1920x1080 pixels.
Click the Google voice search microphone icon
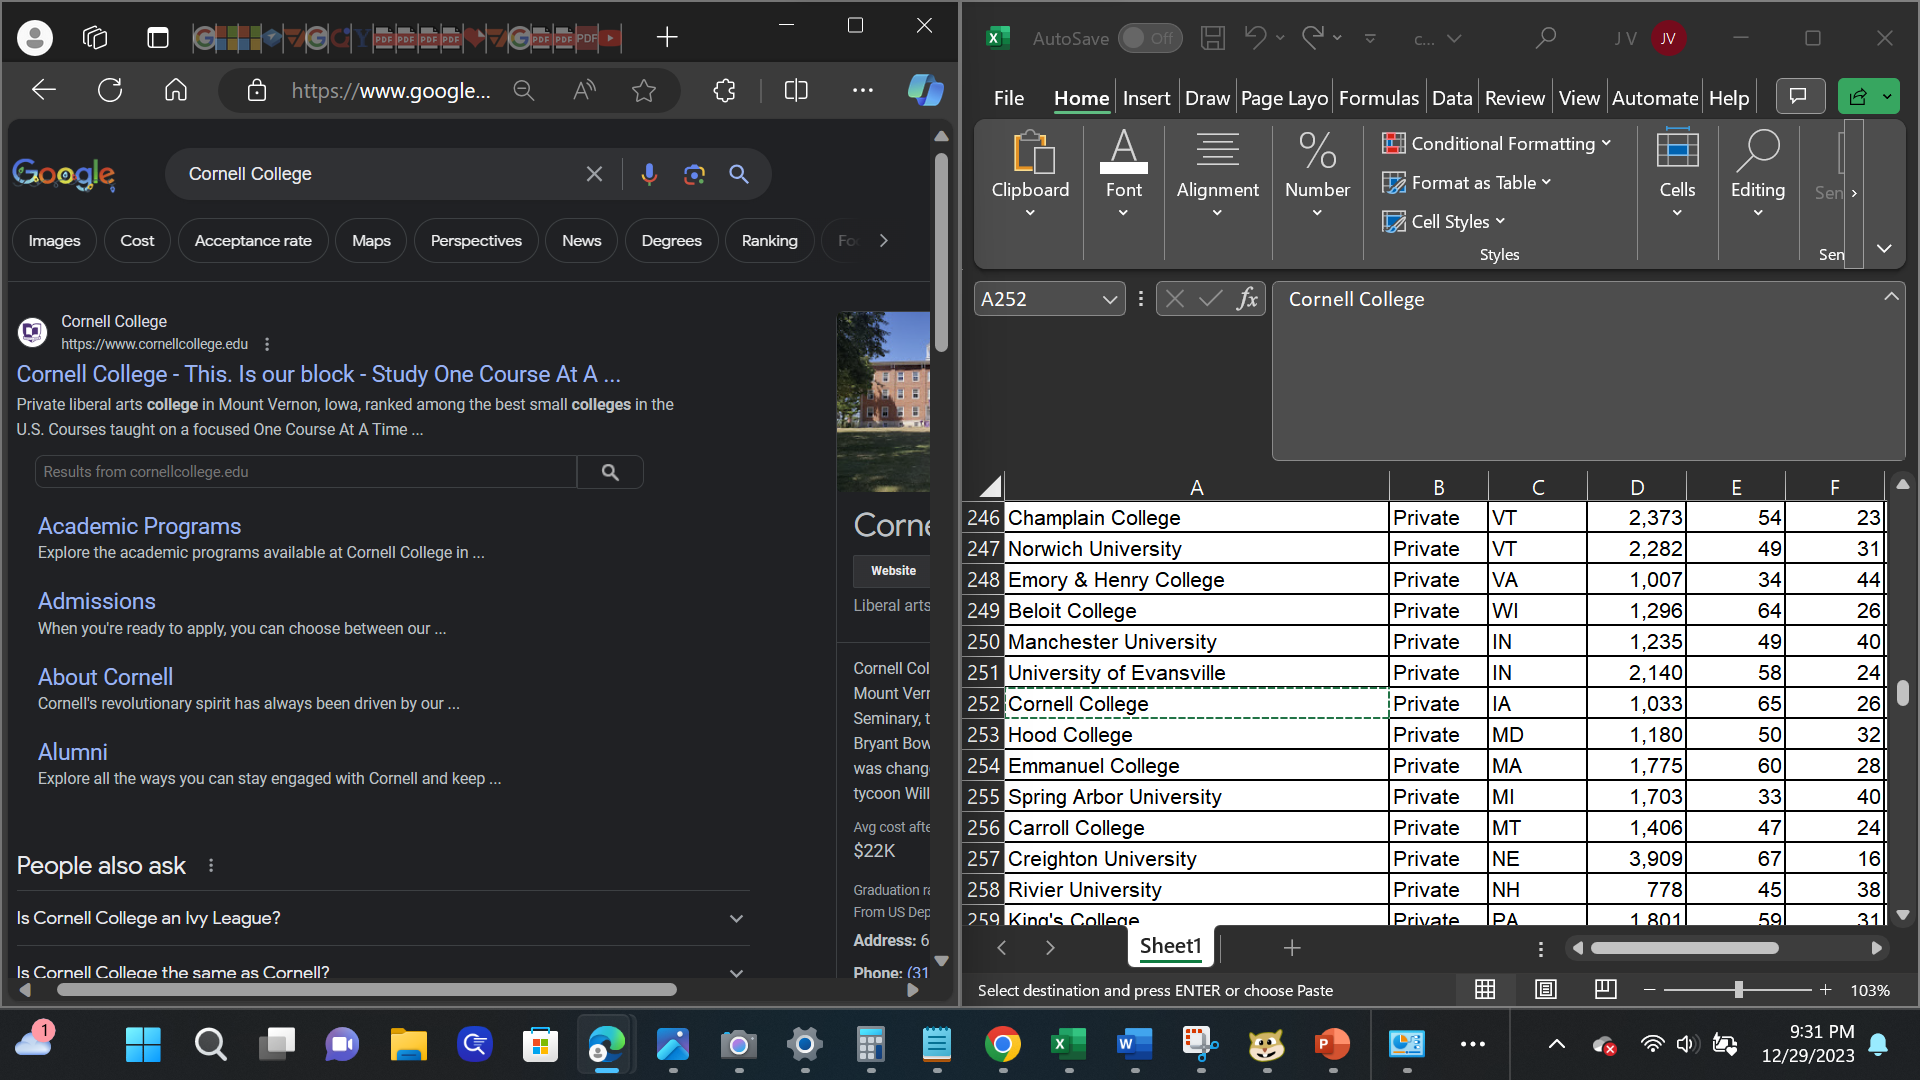click(x=649, y=174)
